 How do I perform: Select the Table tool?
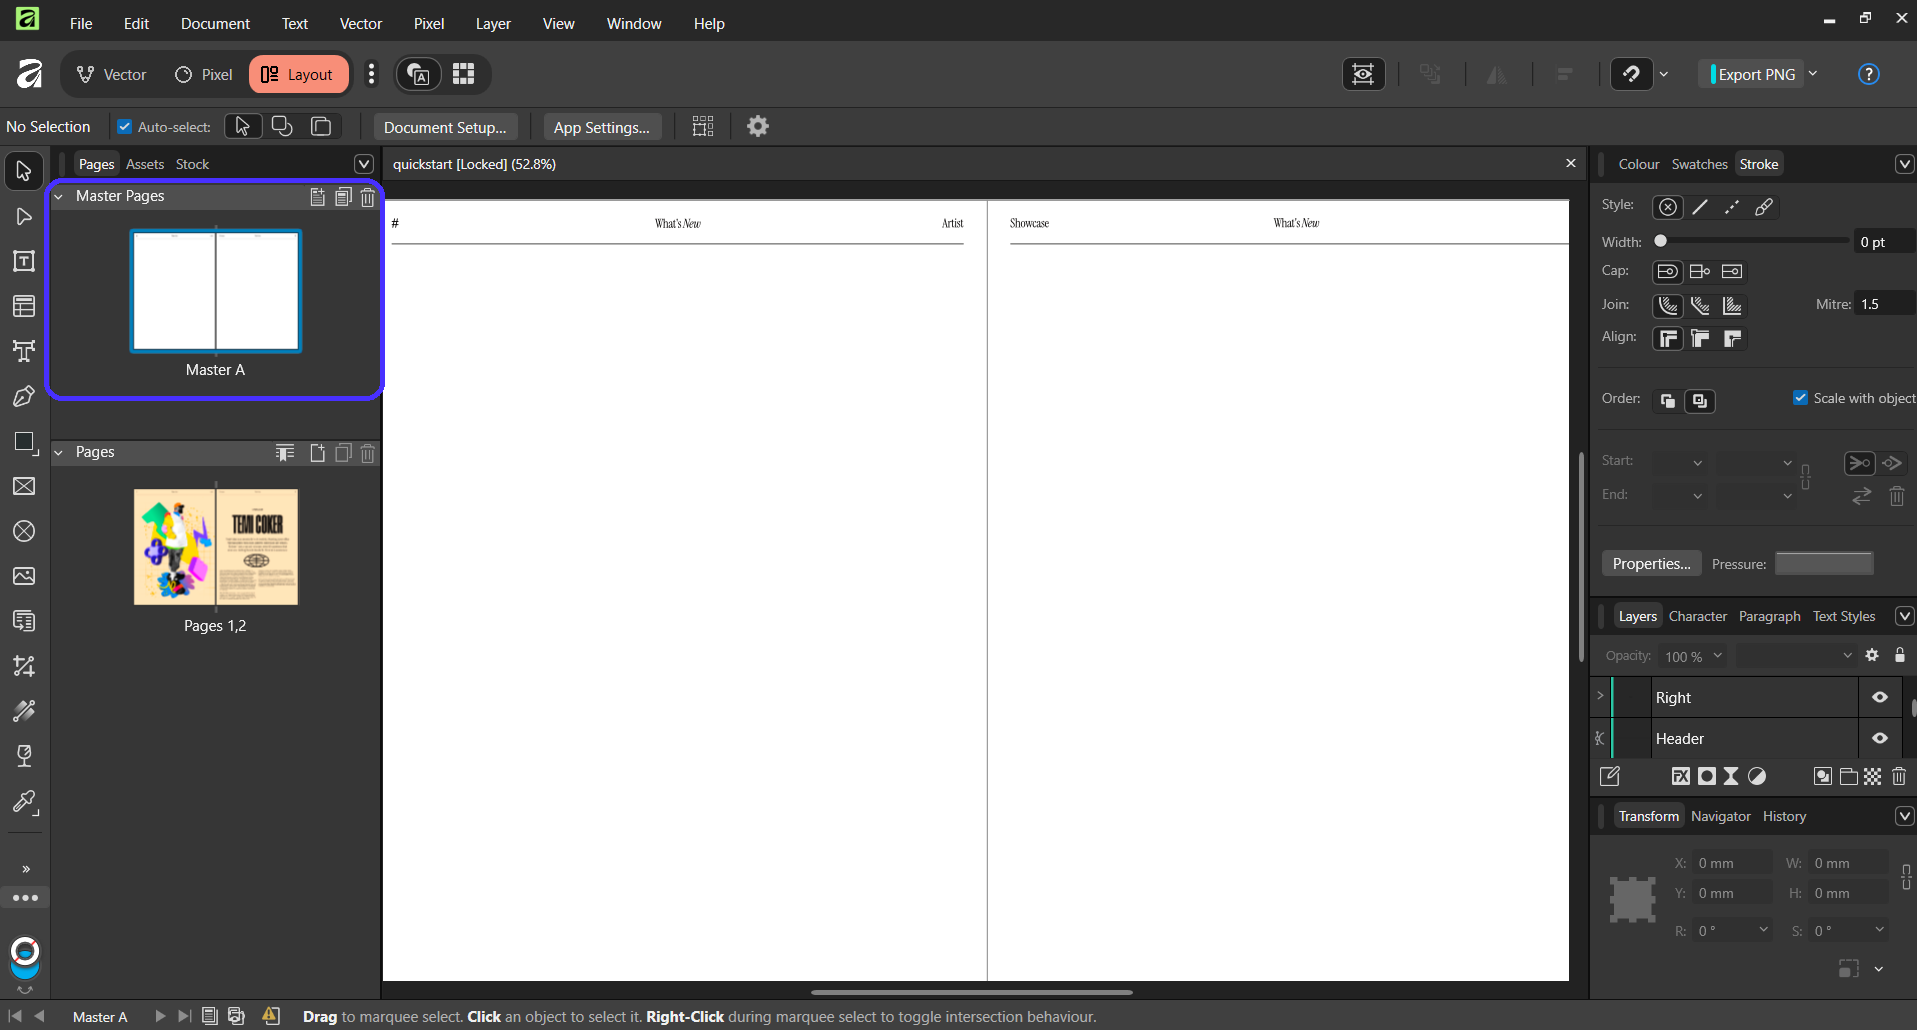coord(24,306)
